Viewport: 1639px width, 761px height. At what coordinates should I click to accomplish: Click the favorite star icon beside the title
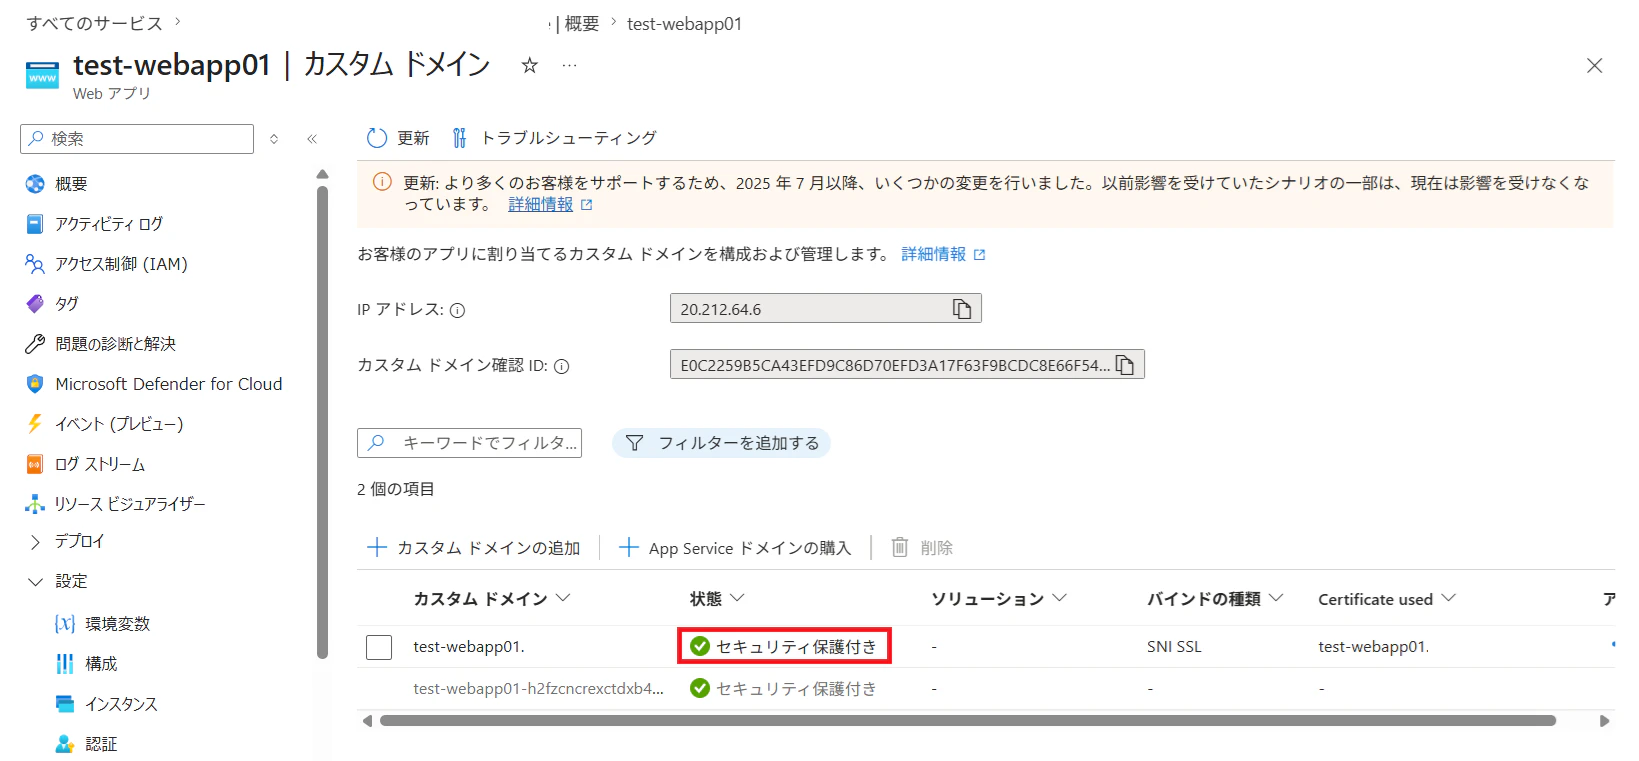click(530, 65)
